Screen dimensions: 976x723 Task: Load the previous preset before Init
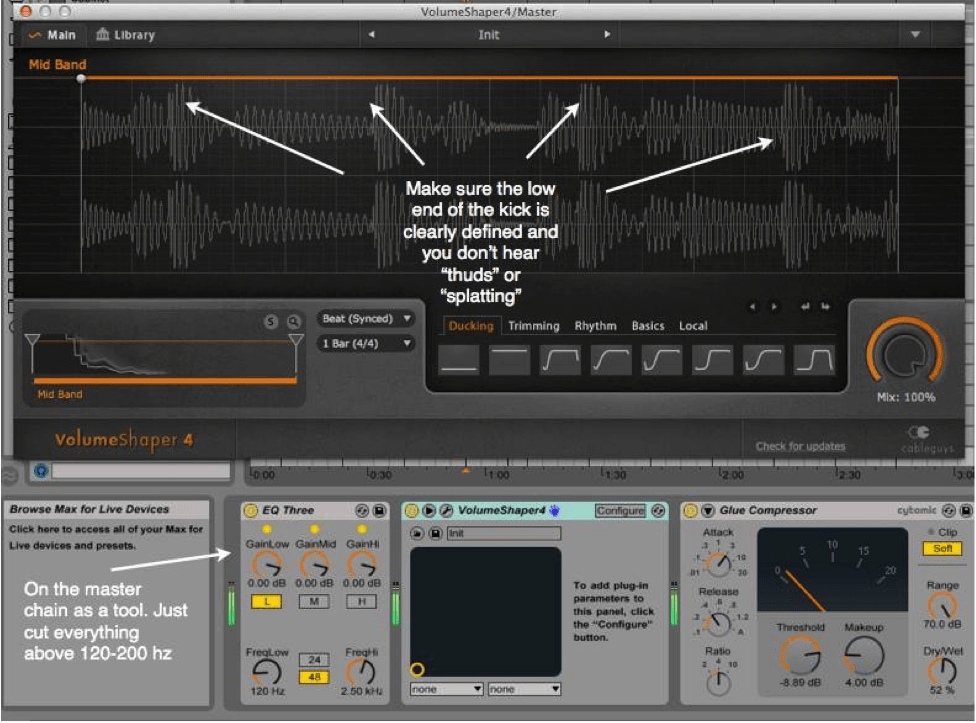point(372,35)
